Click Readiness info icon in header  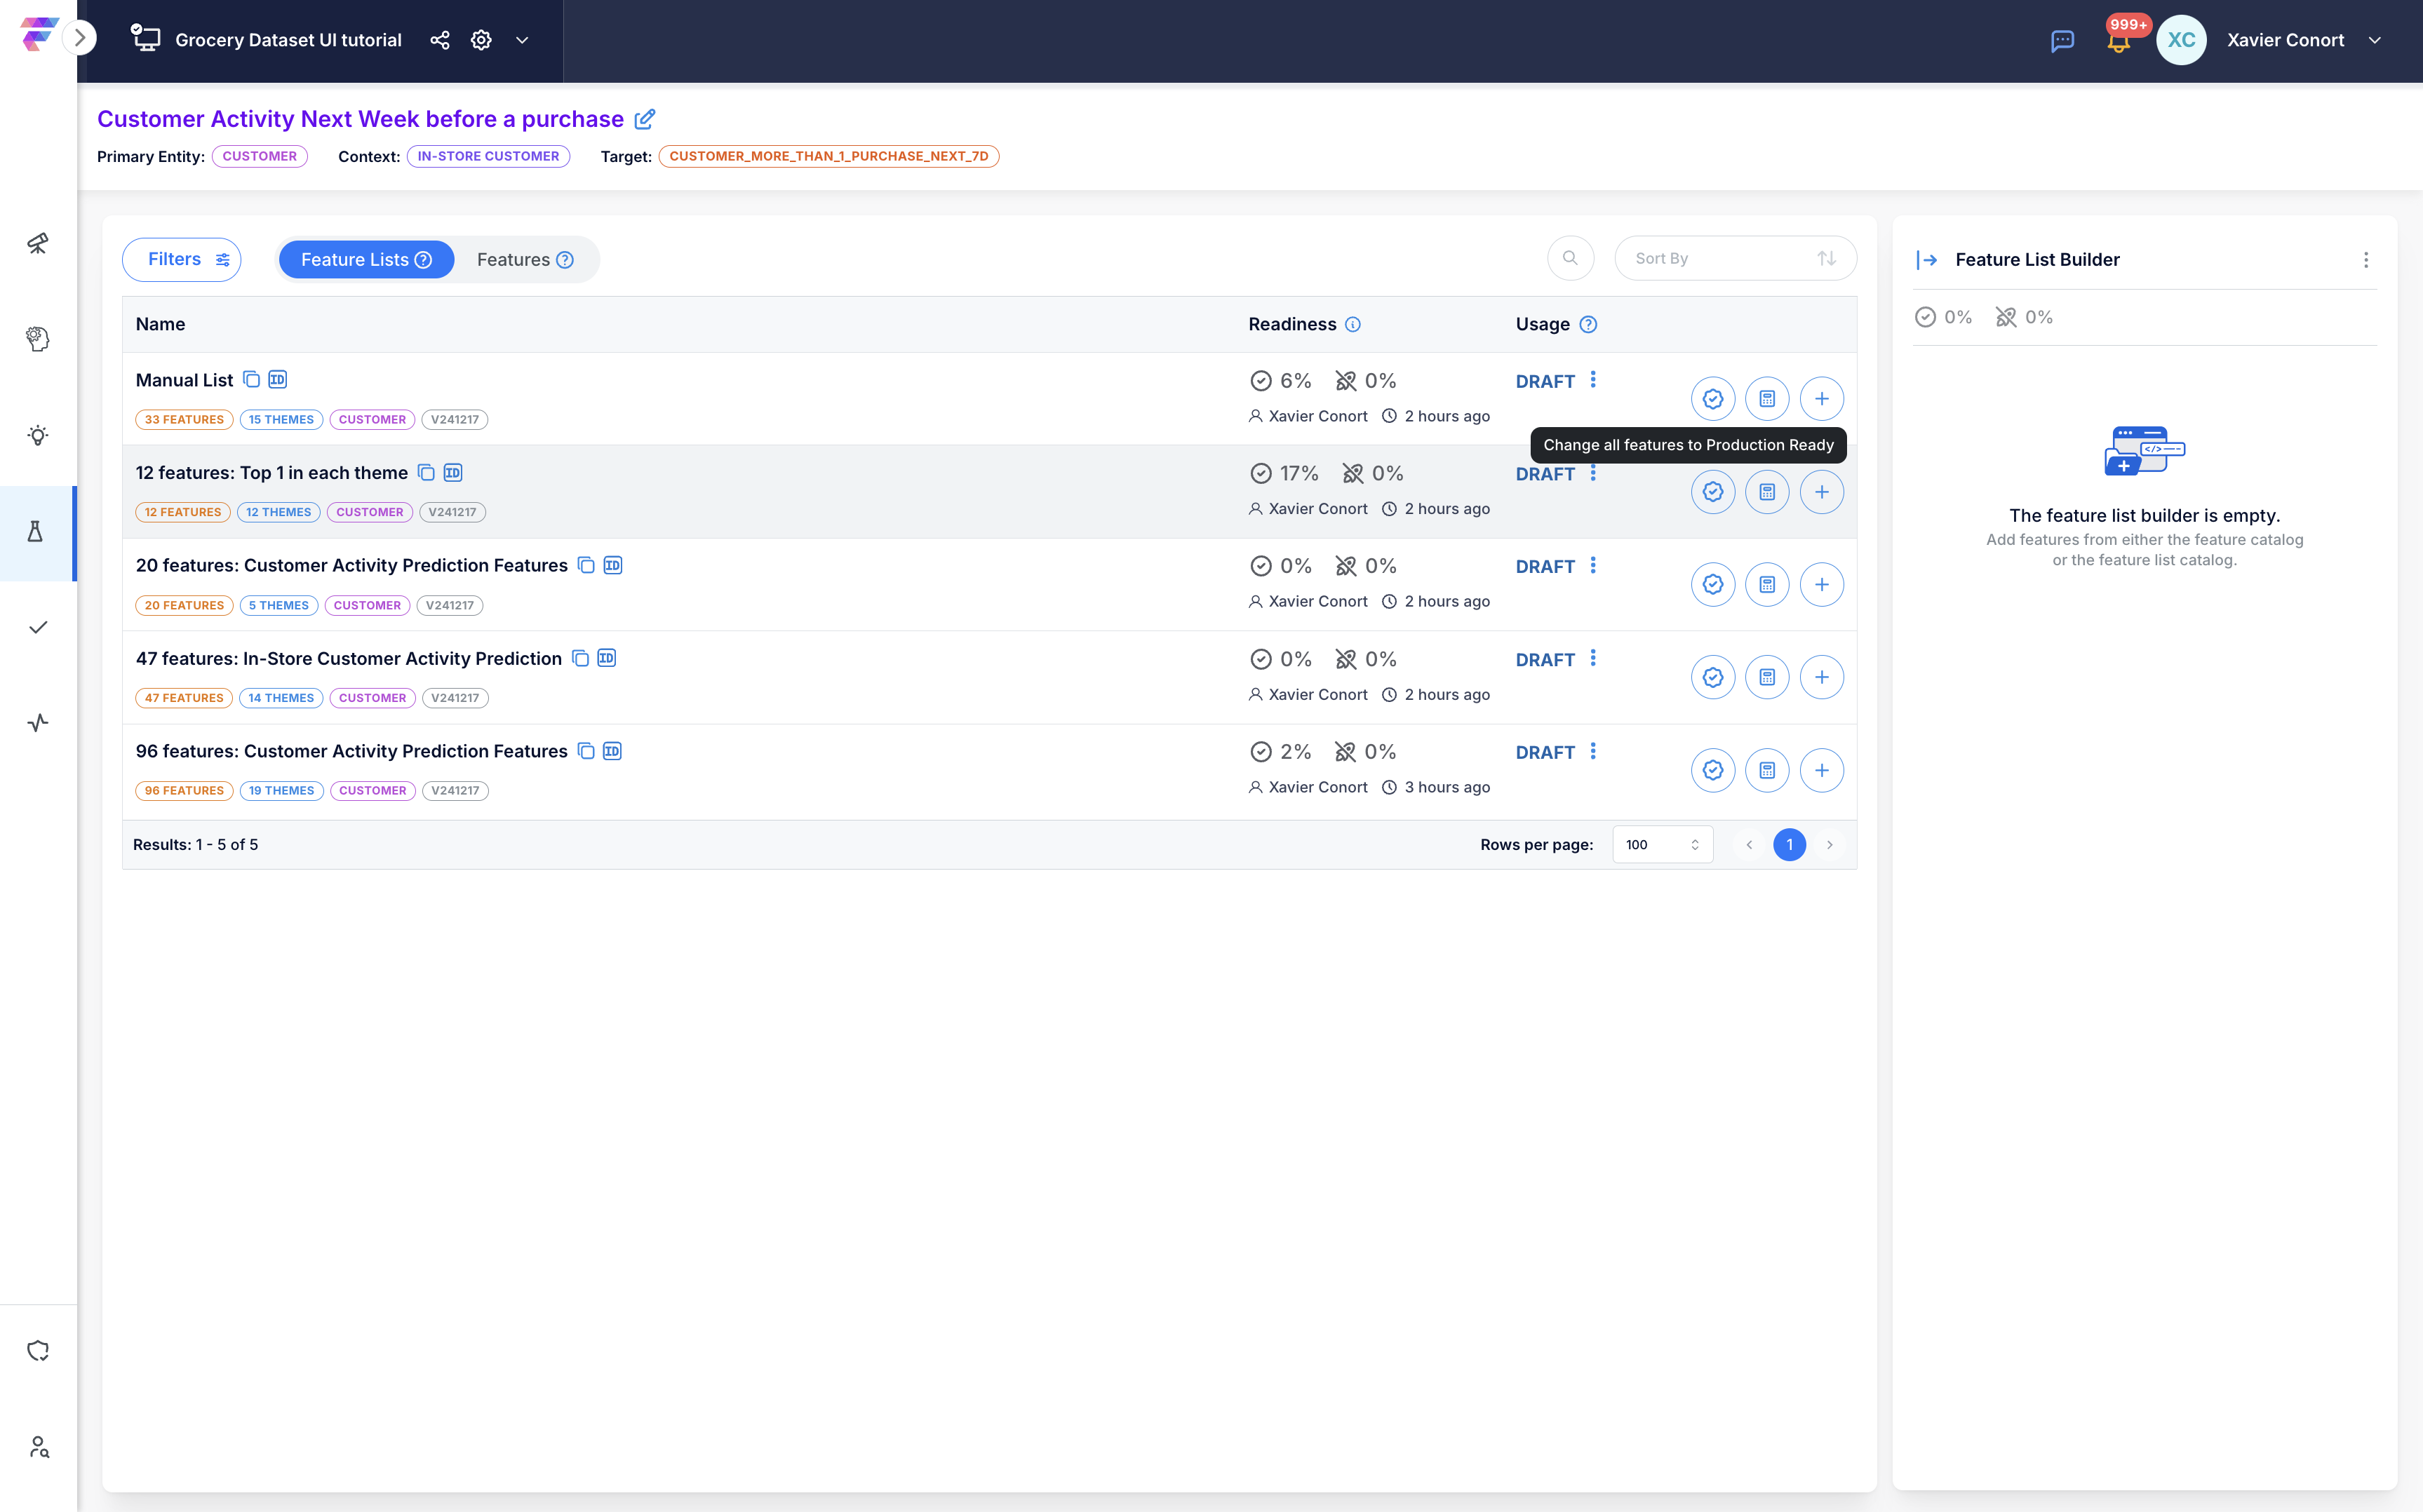[1353, 324]
